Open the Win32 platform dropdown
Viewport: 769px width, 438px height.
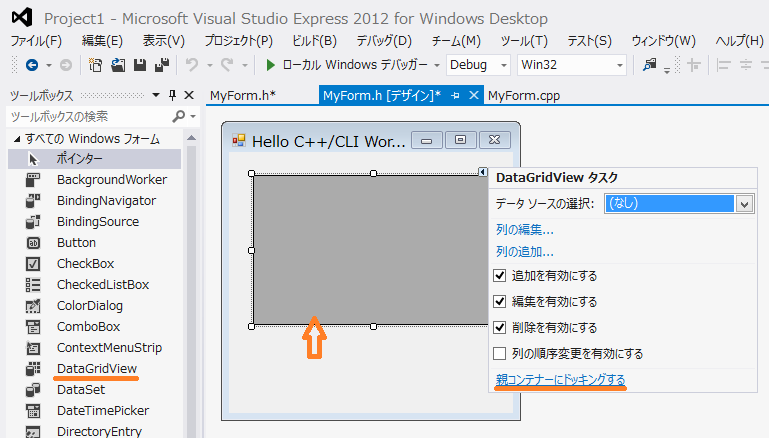pos(619,65)
